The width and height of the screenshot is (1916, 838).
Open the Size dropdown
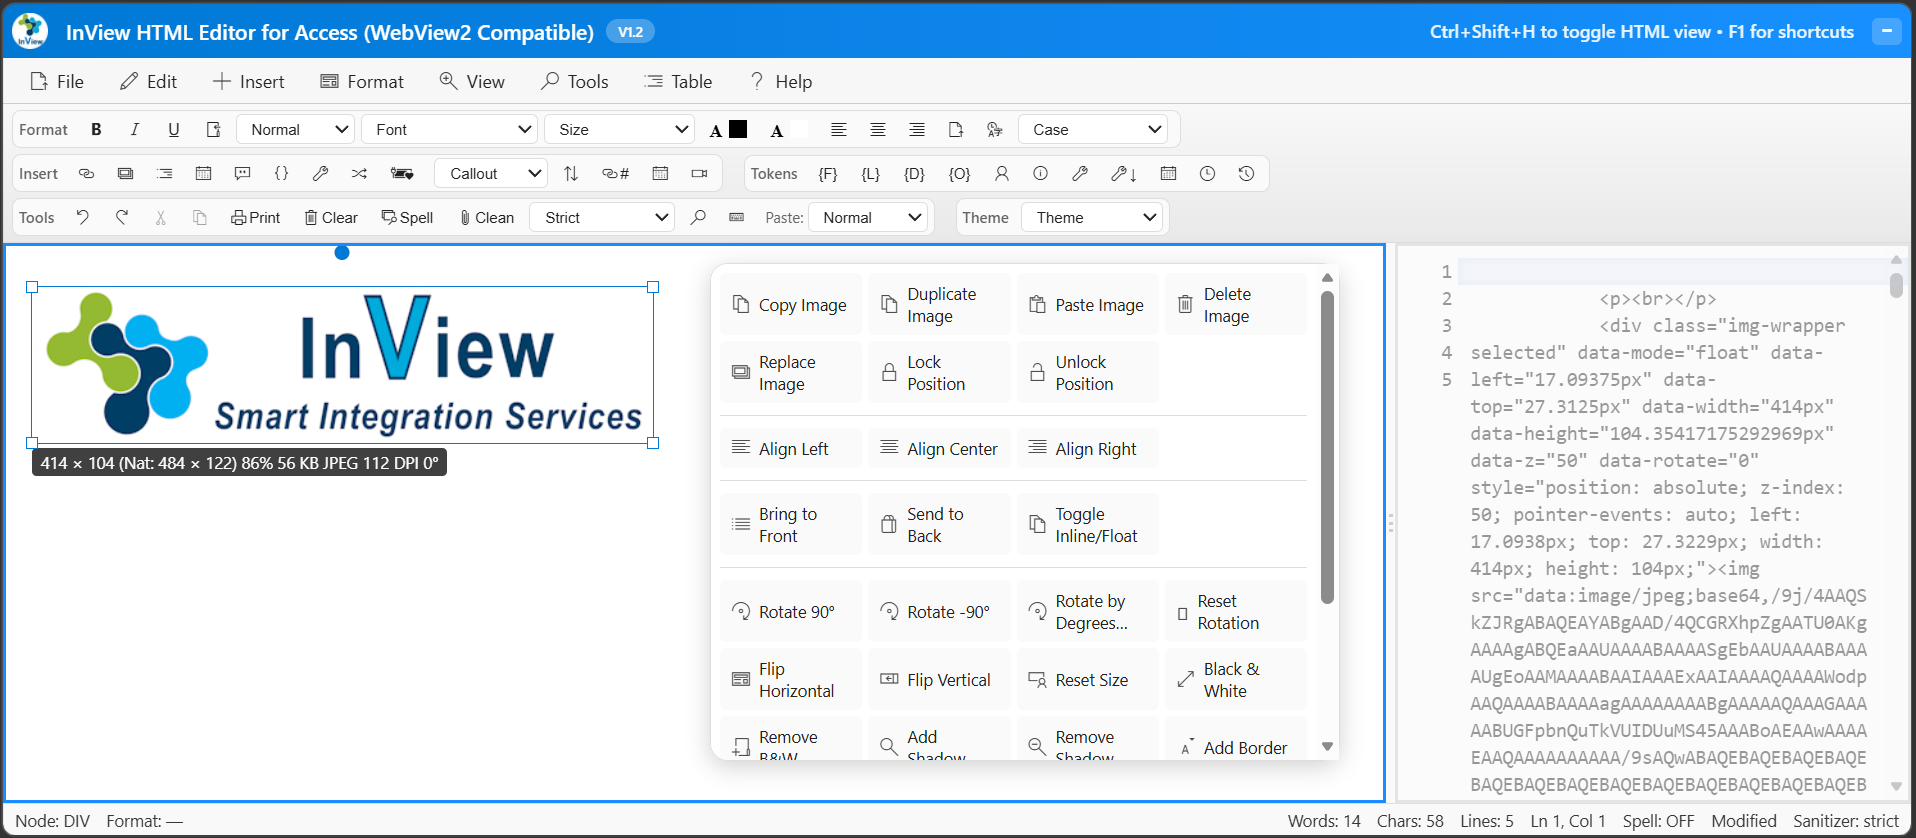(620, 129)
